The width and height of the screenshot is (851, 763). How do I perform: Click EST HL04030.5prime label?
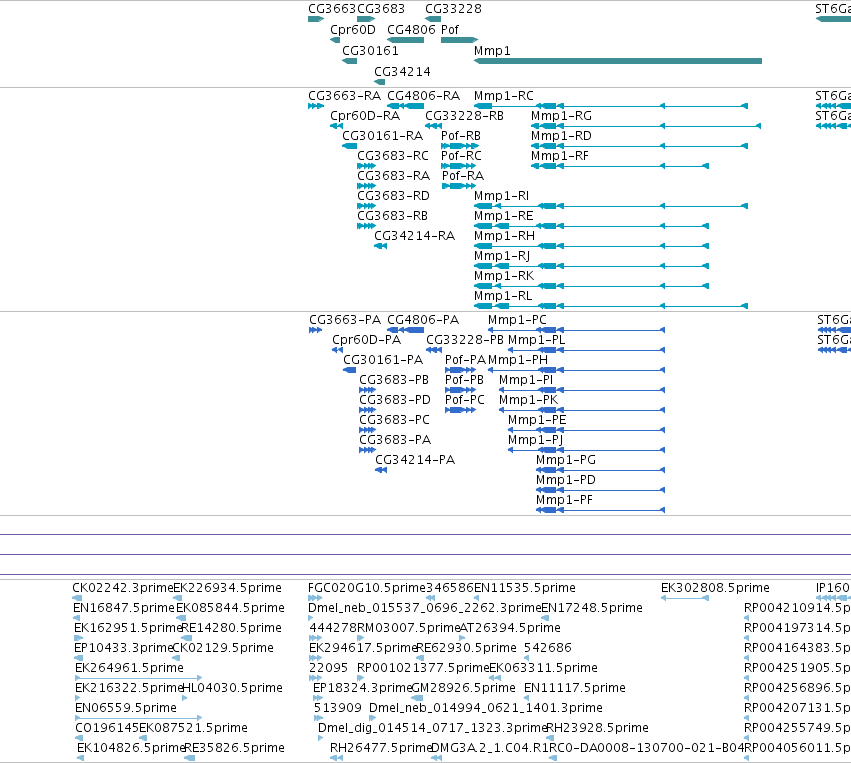232,688
